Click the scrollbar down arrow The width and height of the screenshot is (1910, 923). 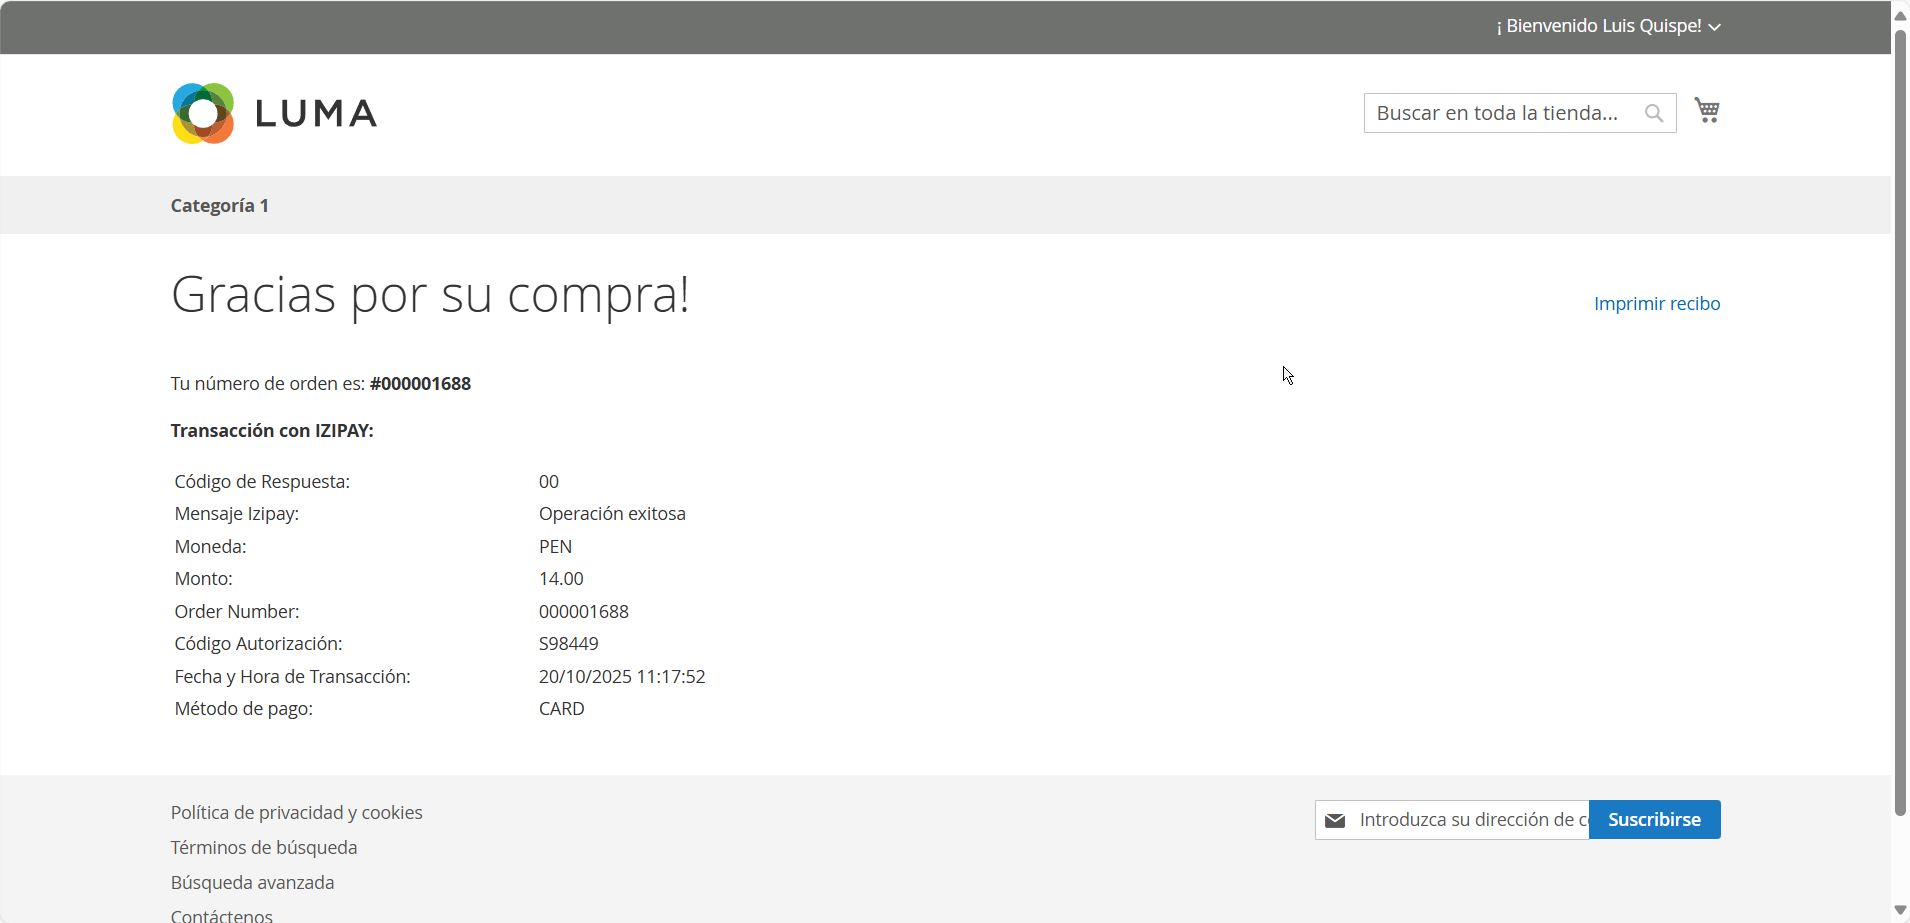coord(1900,910)
